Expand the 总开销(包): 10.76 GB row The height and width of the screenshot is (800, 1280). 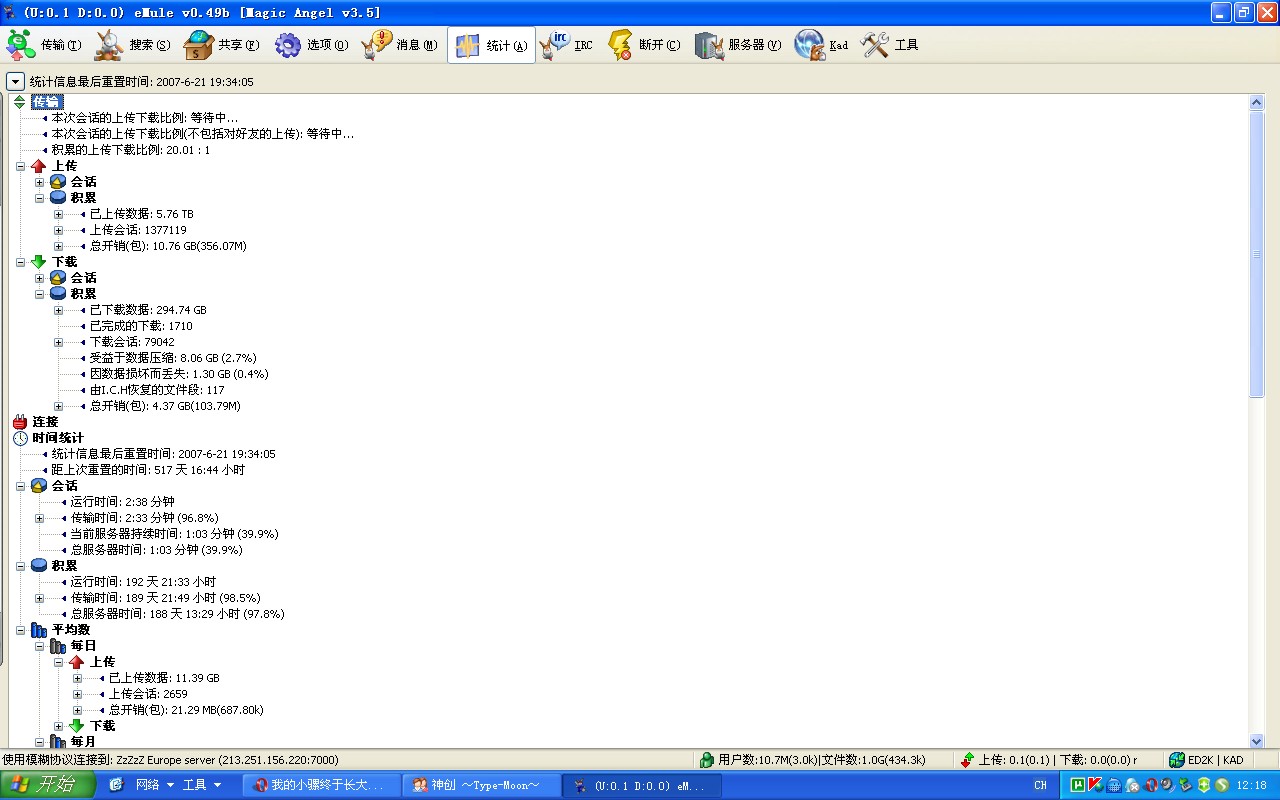click(58, 246)
